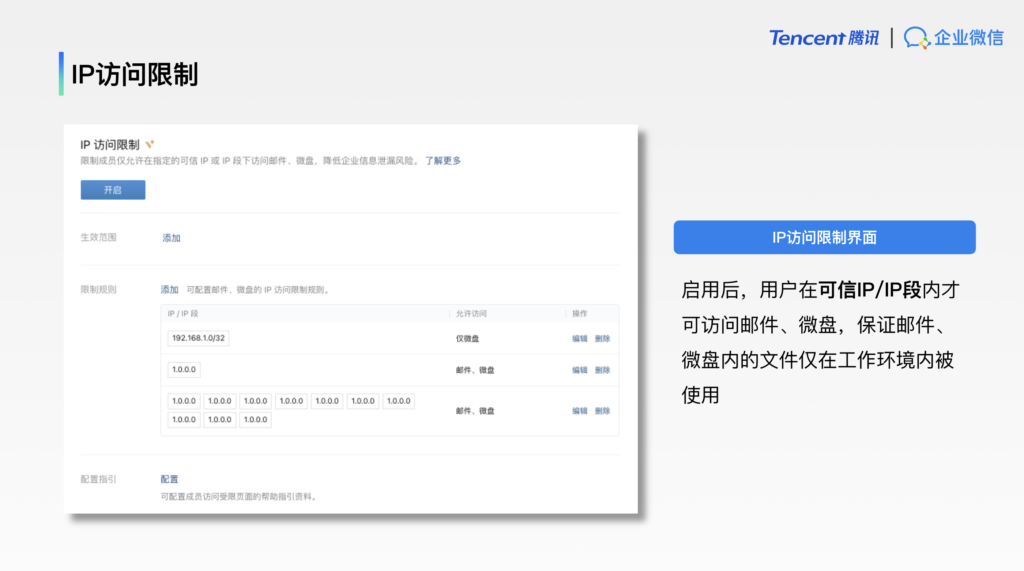Click the 允许访问 column header
Viewport: 1024px width, 571px height.
pyautogui.click(x=471, y=314)
